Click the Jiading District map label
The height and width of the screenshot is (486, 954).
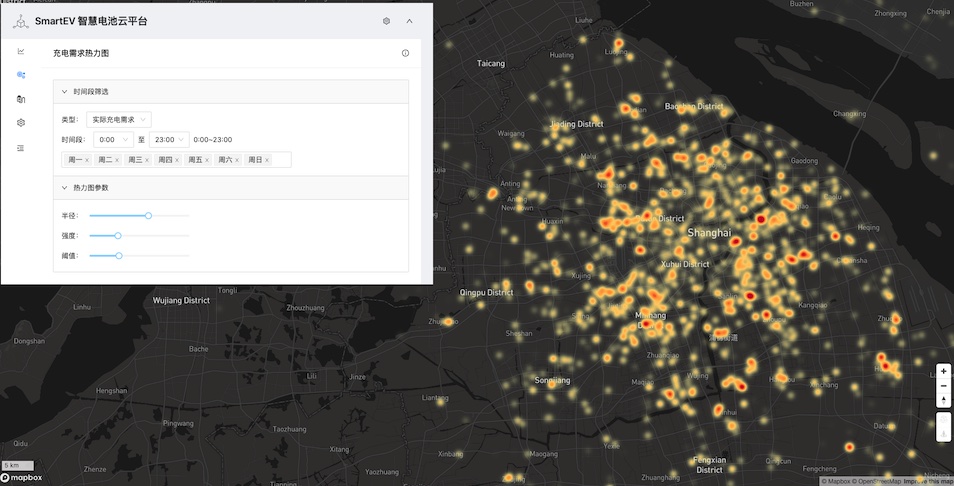[577, 124]
